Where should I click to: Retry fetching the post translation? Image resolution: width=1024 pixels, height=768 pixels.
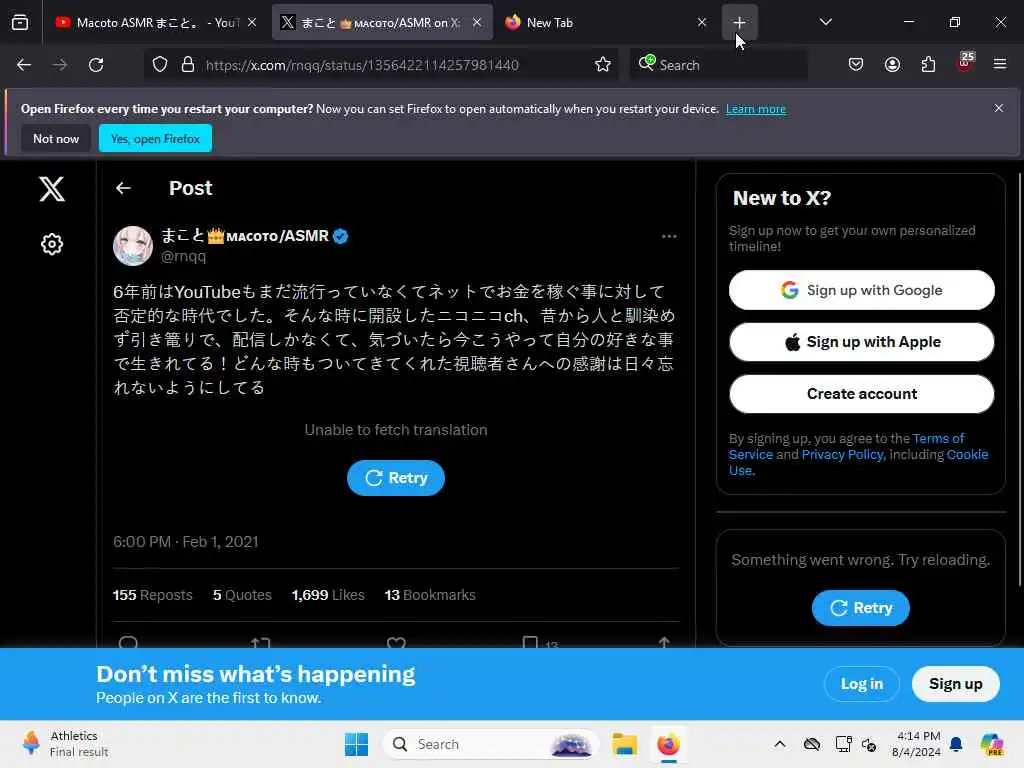click(396, 478)
